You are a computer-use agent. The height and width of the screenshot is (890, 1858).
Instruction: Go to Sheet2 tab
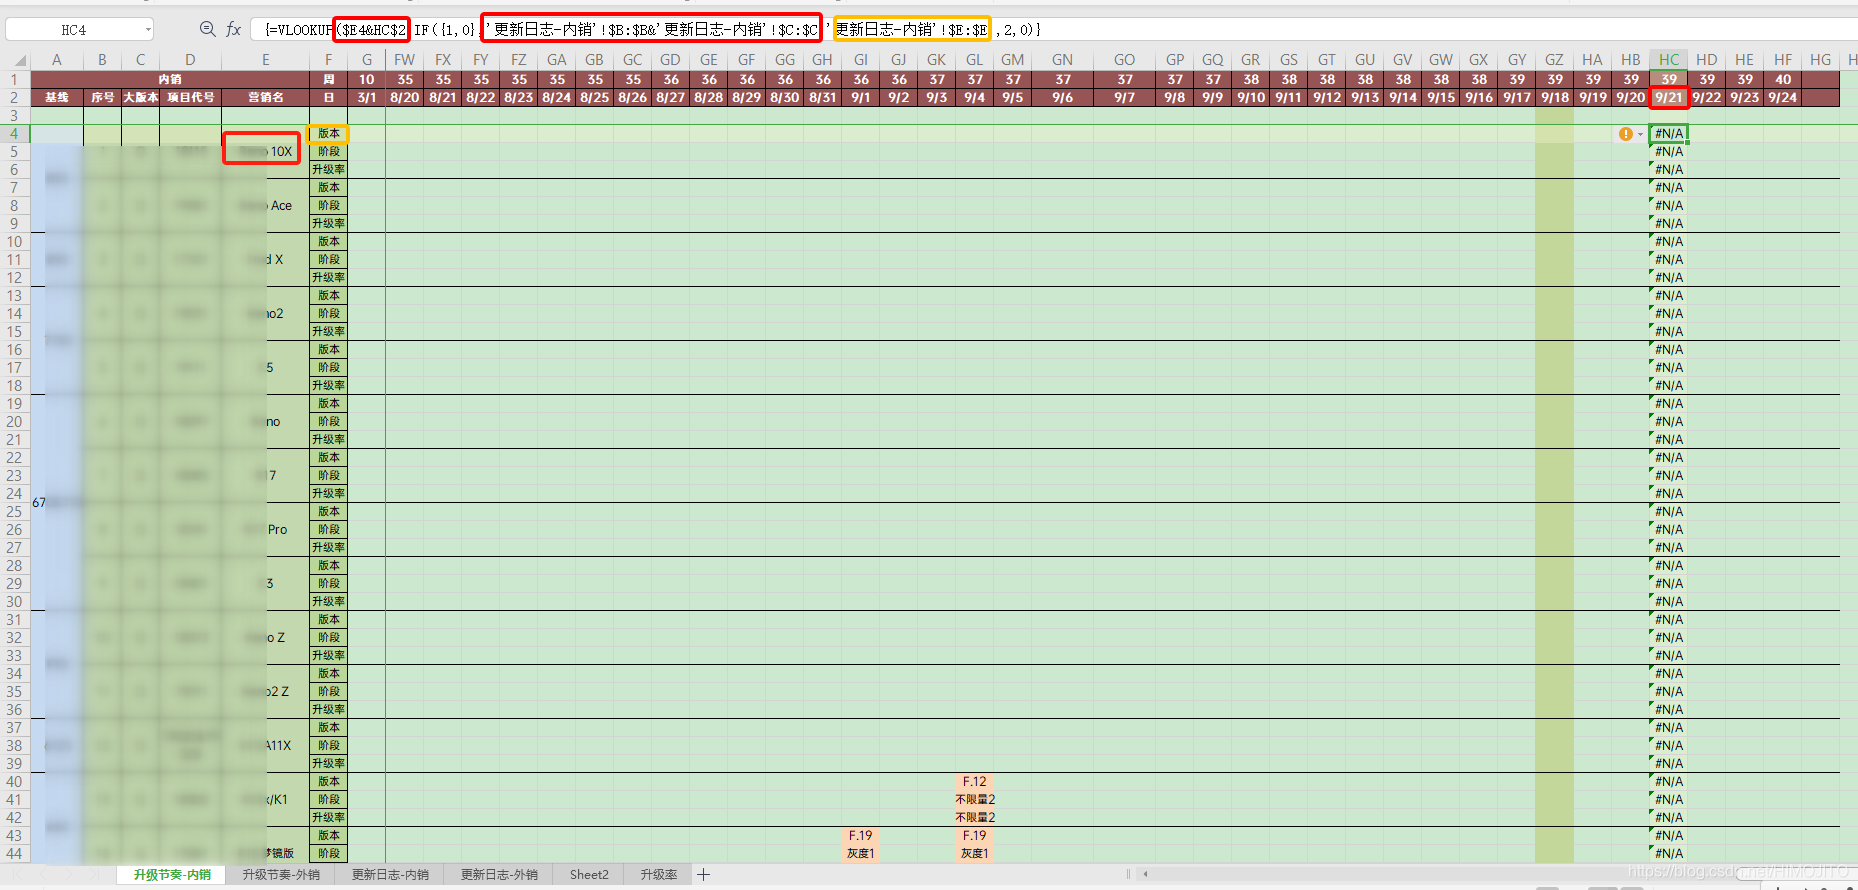[589, 875]
